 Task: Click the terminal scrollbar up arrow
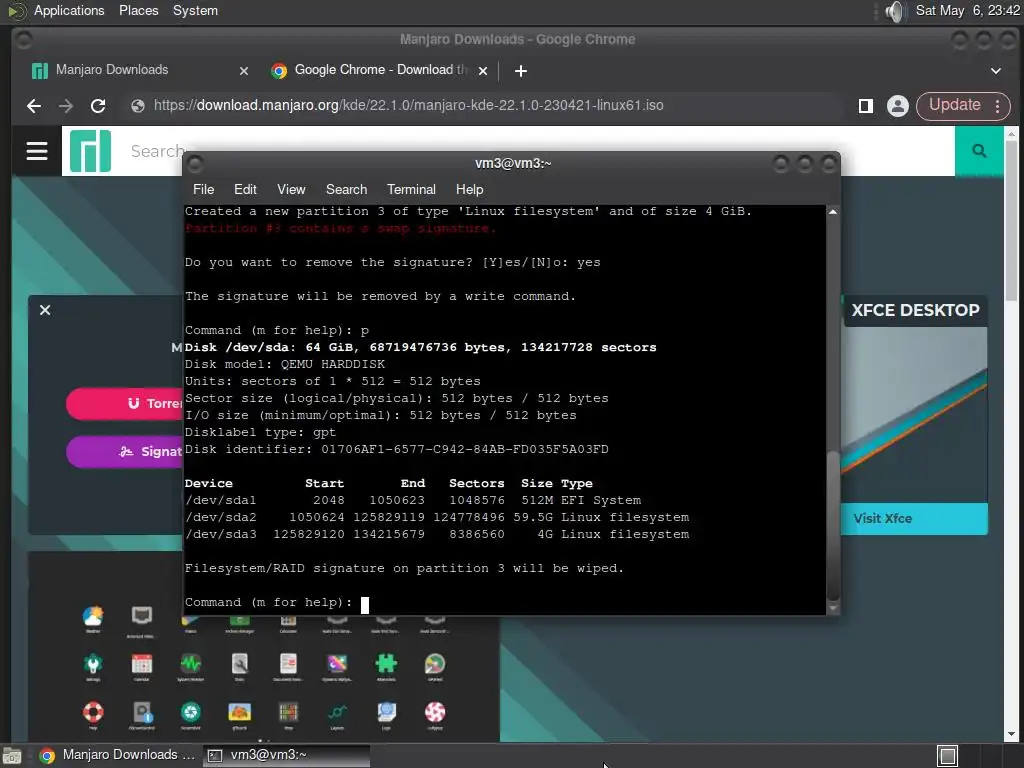[x=833, y=212]
